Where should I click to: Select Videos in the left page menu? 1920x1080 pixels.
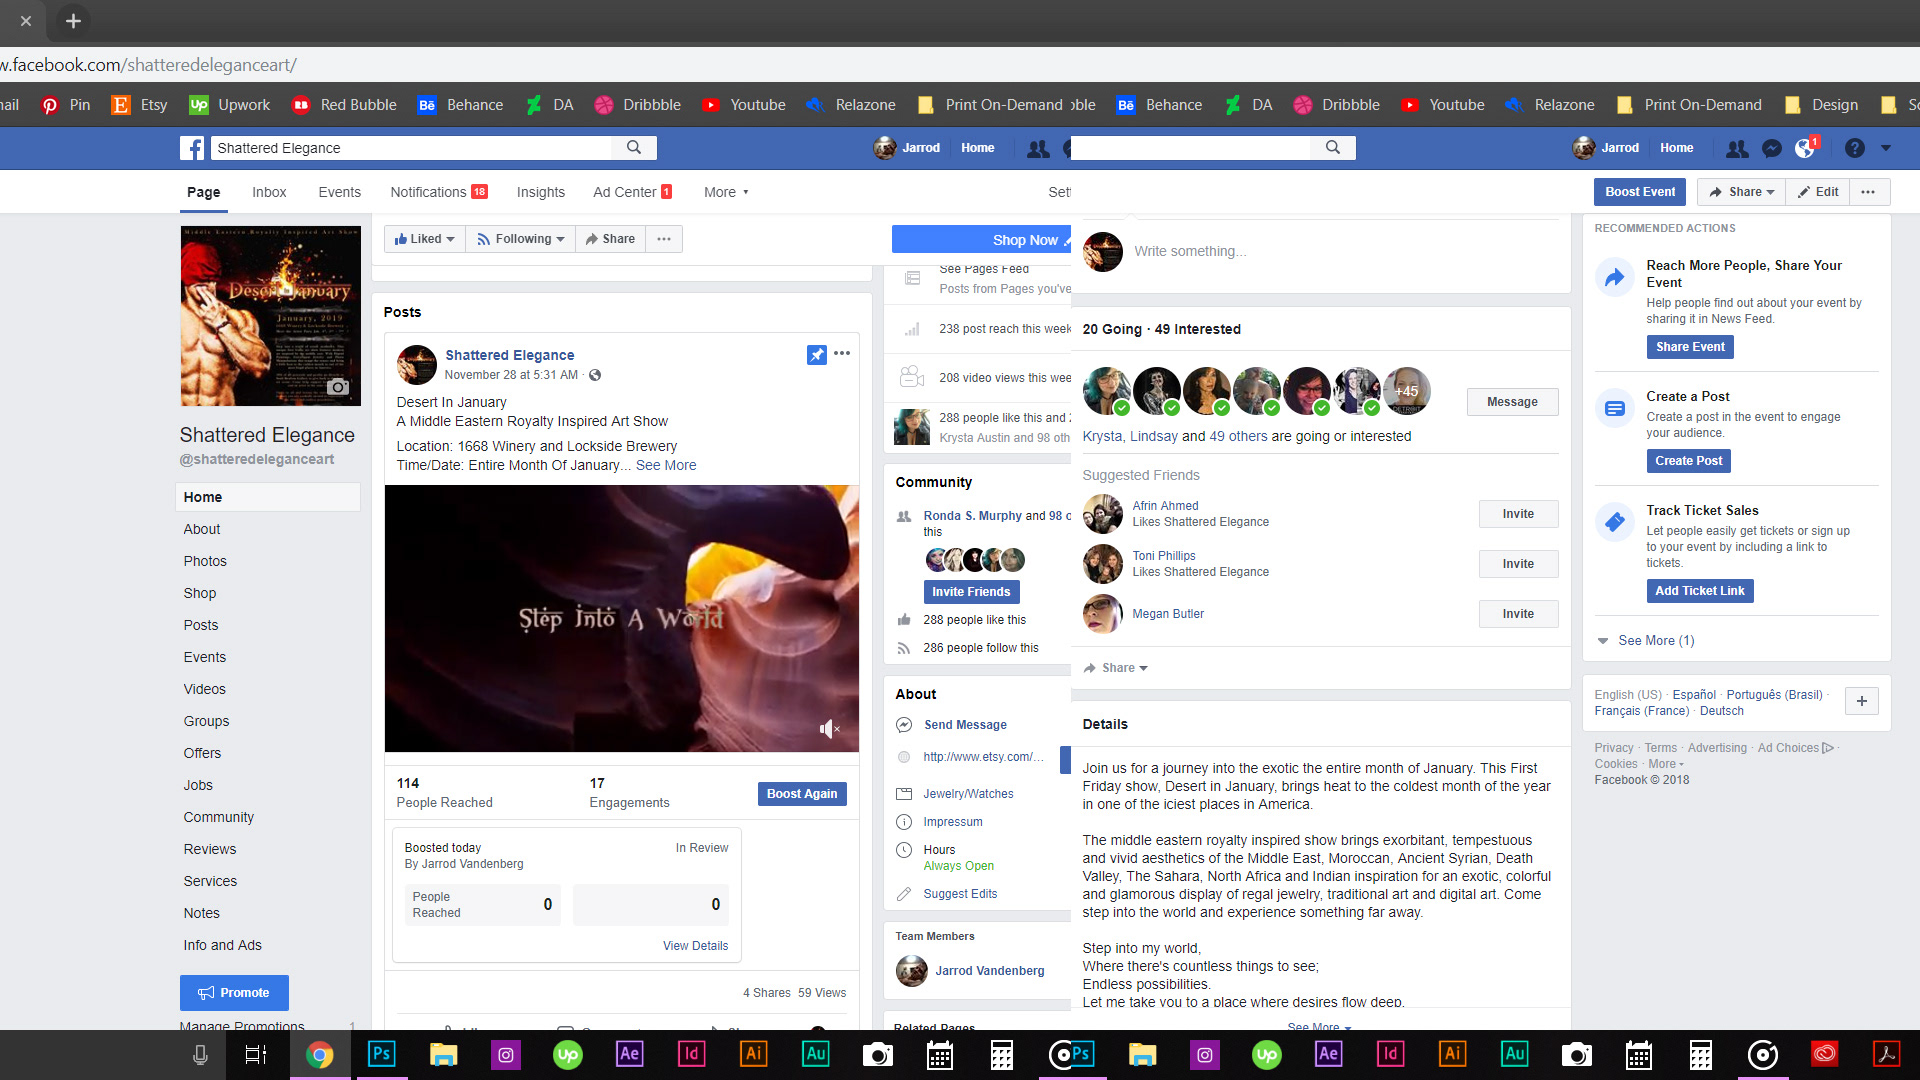[x=205, y=689]
